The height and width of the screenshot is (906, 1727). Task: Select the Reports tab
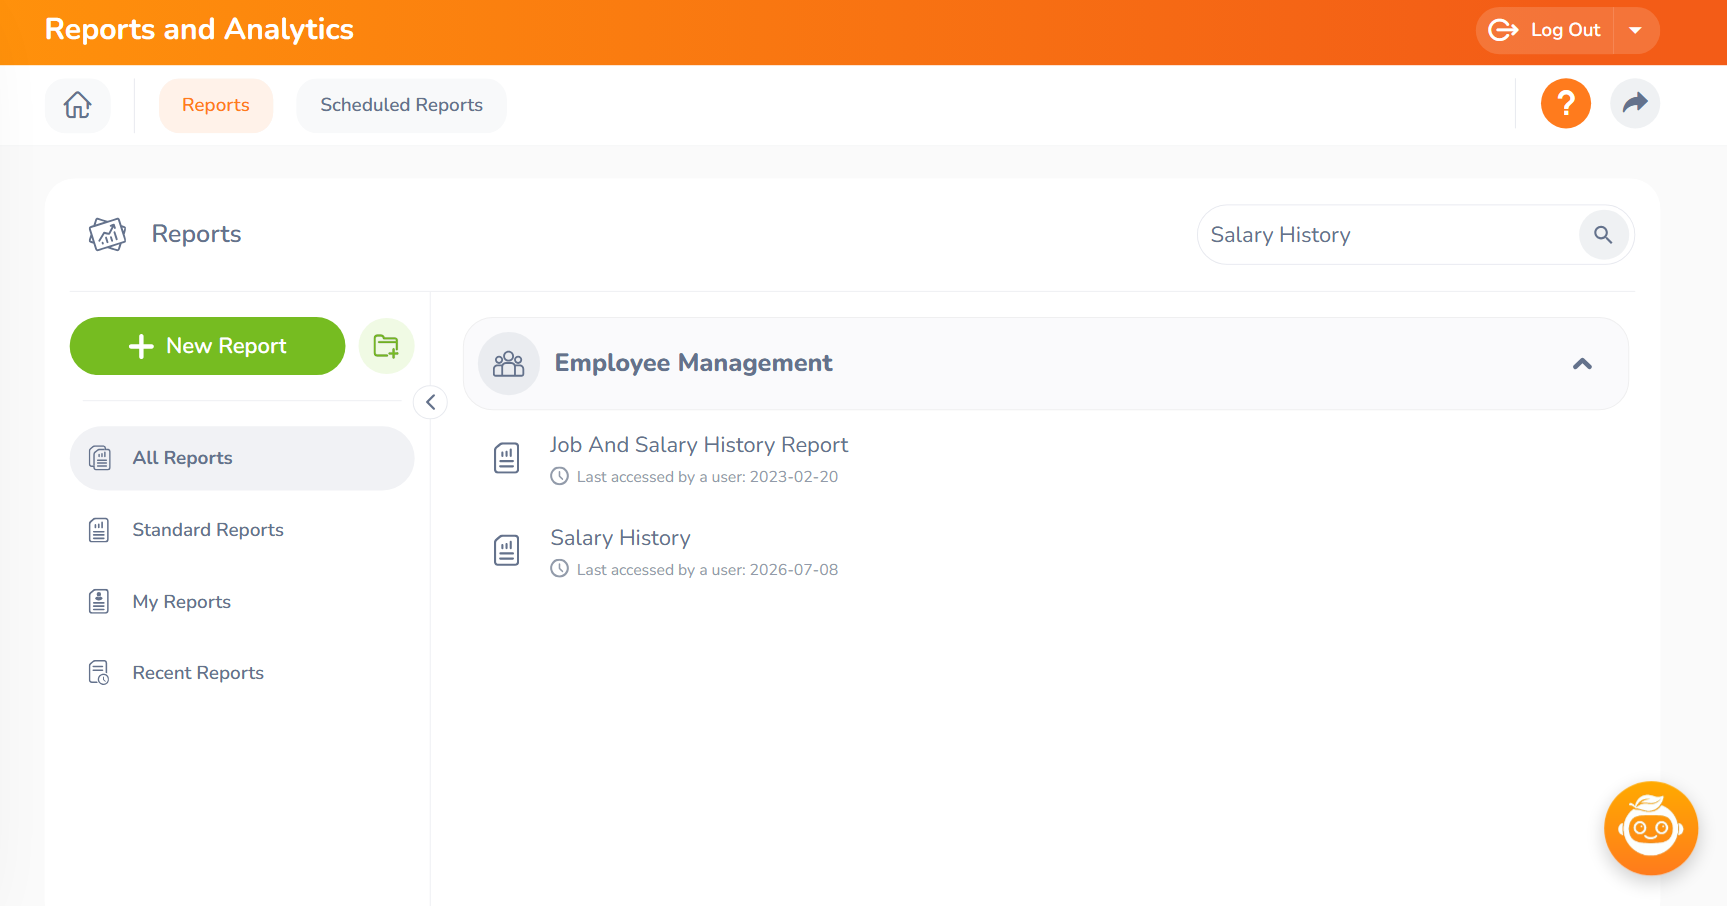point(216,105)
